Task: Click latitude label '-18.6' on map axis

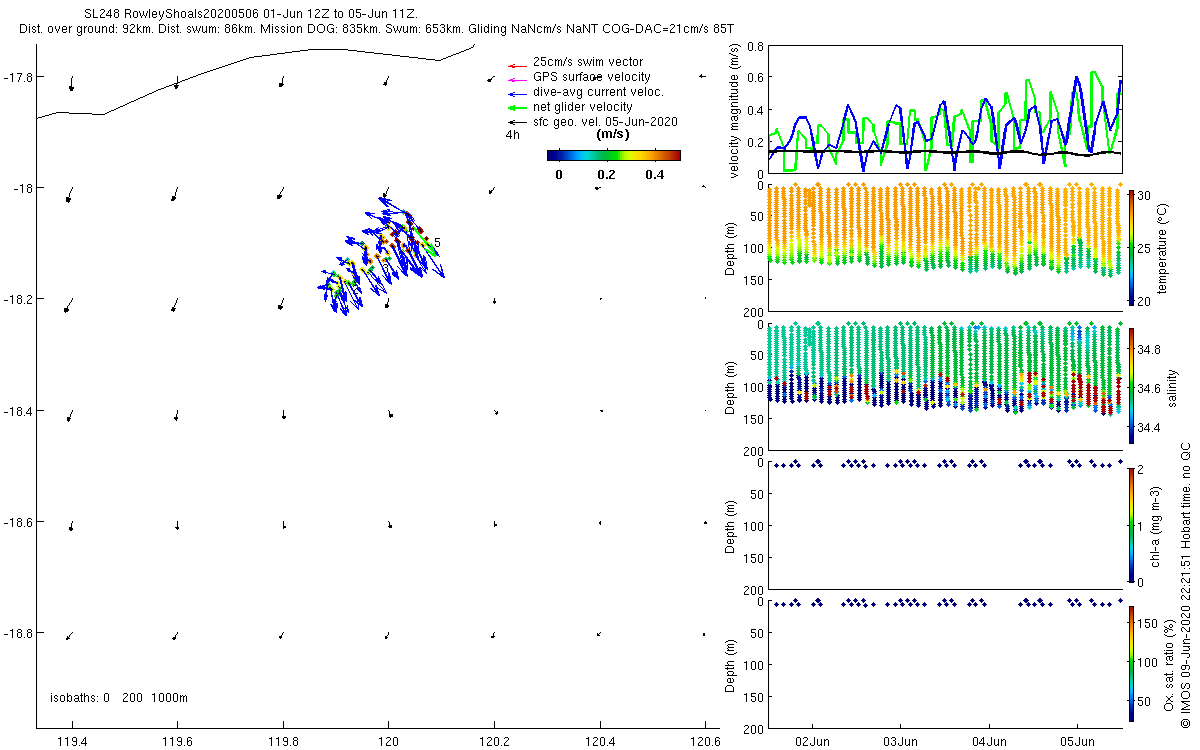Action: (18, 522)
